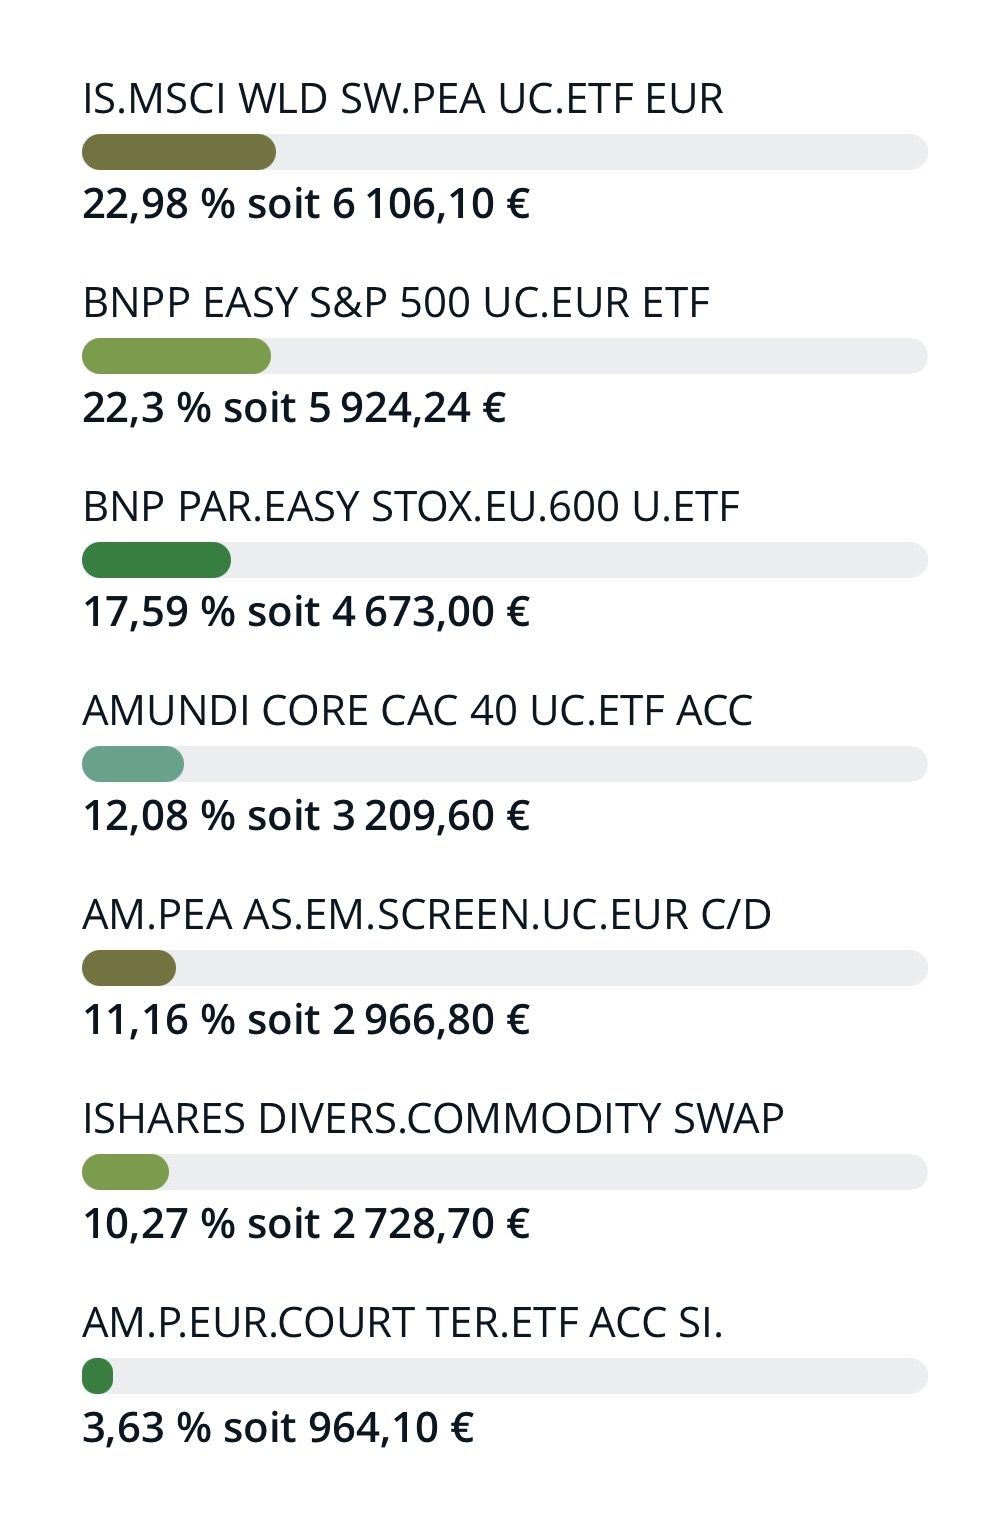The height and width of the screenshot is (1528, 987).
Task: Open the ISHARES DIVERS.COMMODITY SWAP holding
Action: (x=433, y=1119)
